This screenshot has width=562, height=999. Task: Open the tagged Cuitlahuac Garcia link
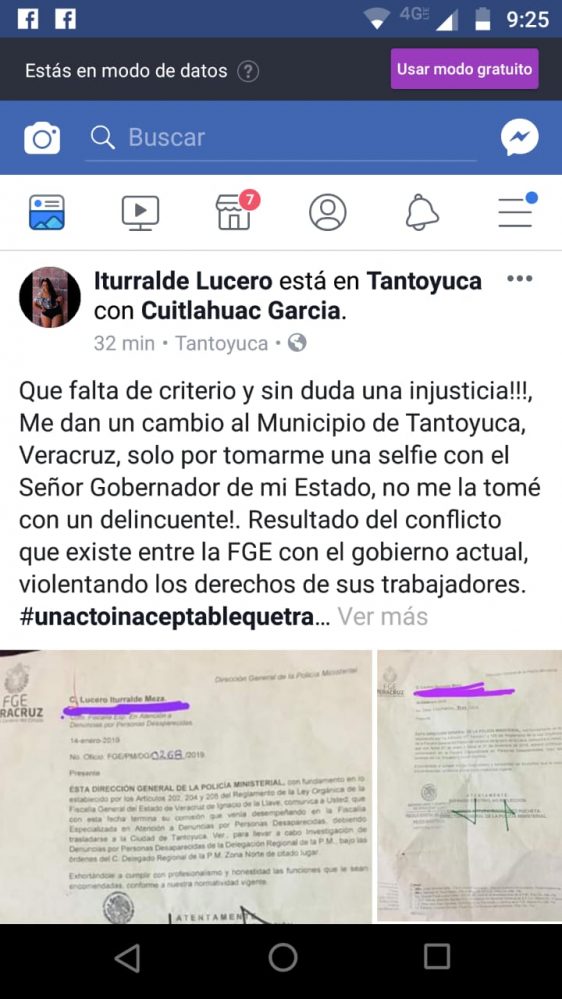click(240, 311)
